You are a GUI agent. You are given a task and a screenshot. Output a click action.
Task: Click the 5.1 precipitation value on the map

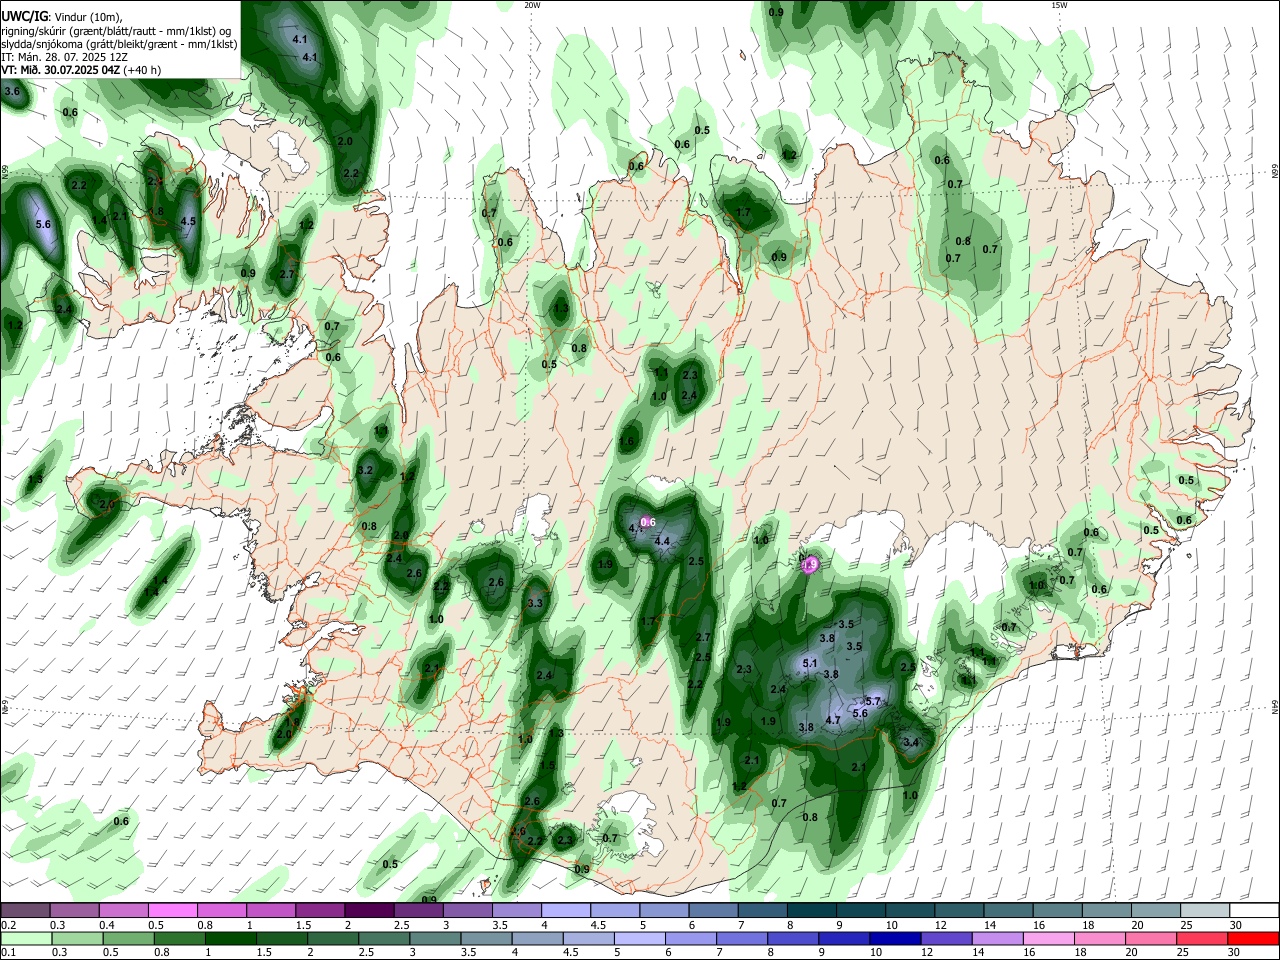810,663
